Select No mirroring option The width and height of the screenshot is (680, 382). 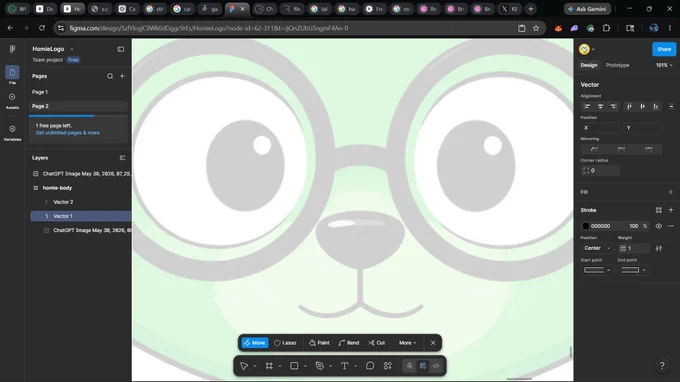click(x=594, y=149)
